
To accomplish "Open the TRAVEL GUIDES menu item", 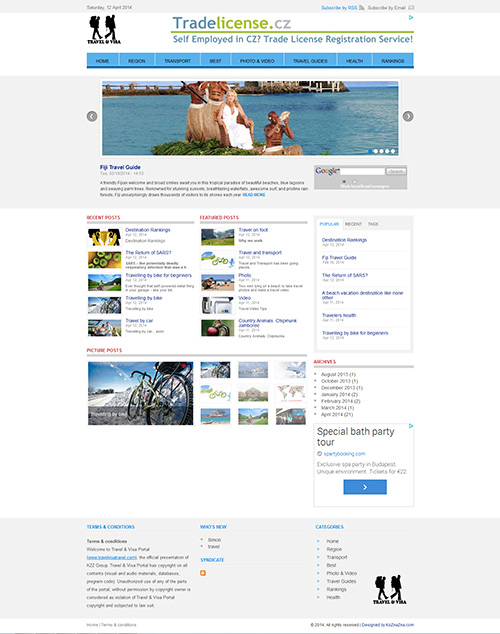I will [x=310, y=61].
